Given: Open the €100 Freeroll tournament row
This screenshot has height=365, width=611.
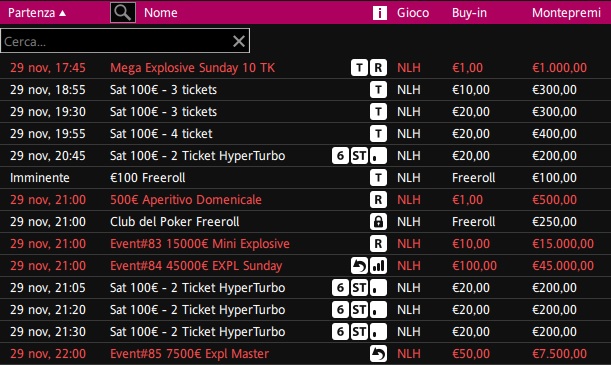Looking at the screenshot, I should point(306,178).
